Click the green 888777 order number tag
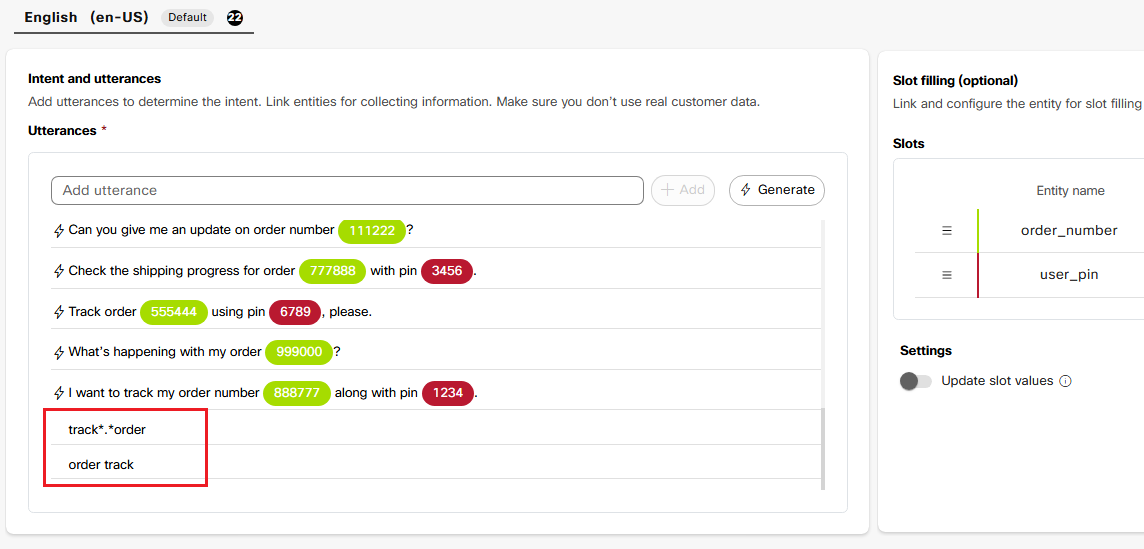 click(296, 393)
